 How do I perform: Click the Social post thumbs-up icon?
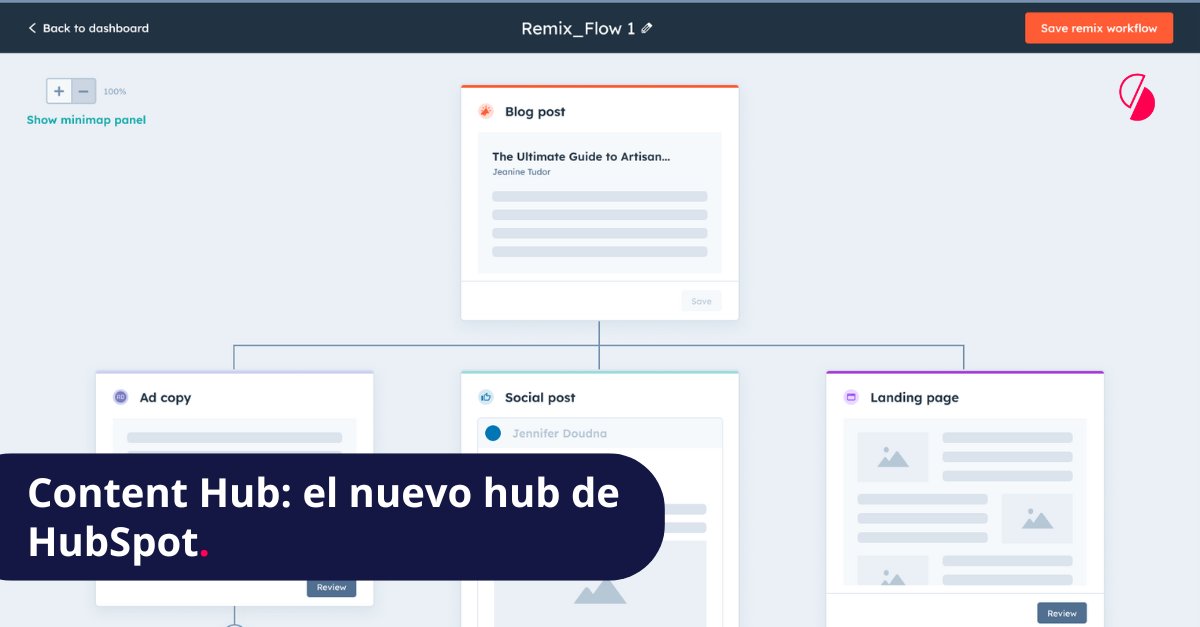(486, 397)
